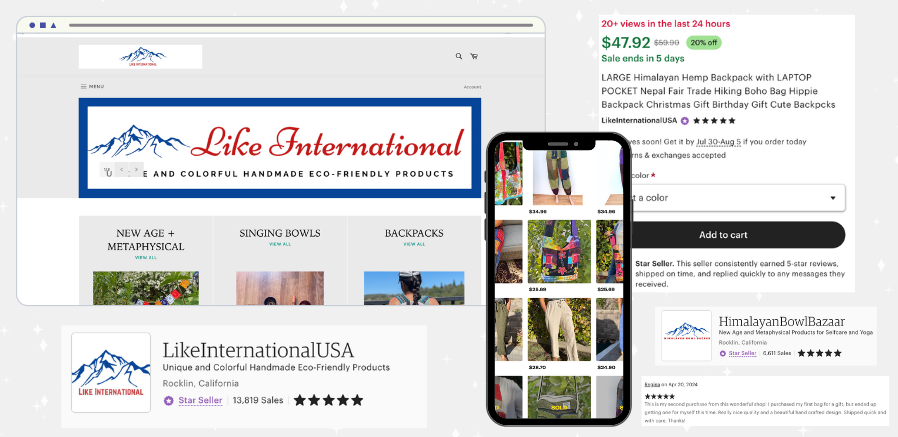The width and height of the screenshot is (898, 437).
Task: Click the 6,611 Sales count
Action: pos(777,353)
